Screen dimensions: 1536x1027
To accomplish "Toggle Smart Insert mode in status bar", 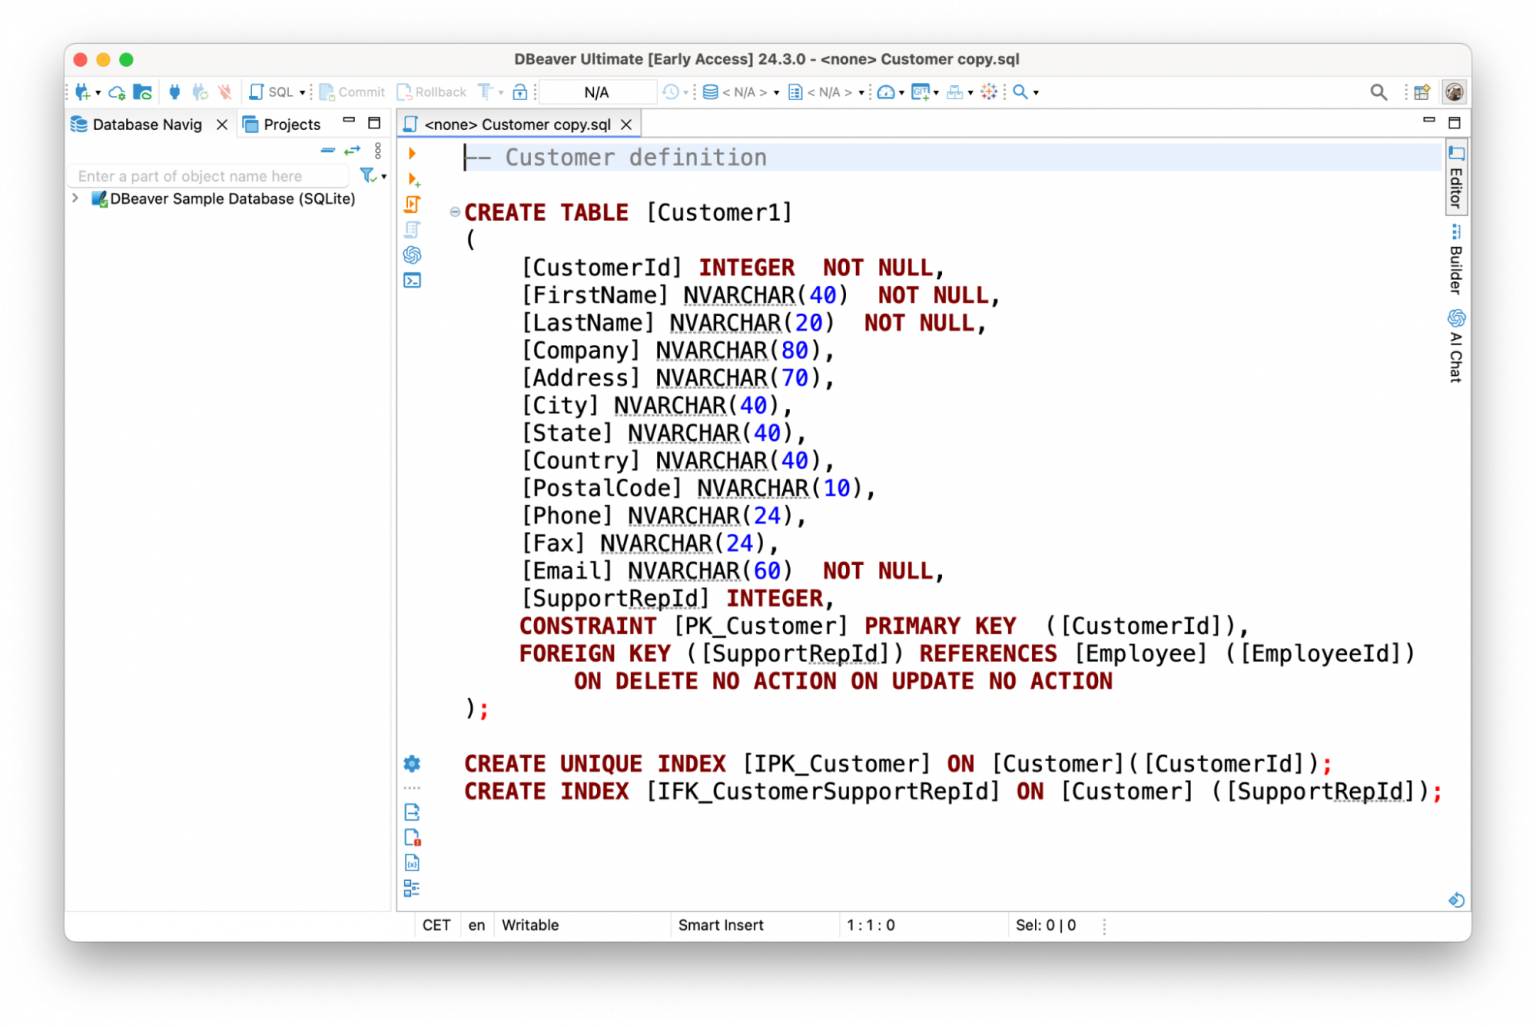I will point(721,925).
